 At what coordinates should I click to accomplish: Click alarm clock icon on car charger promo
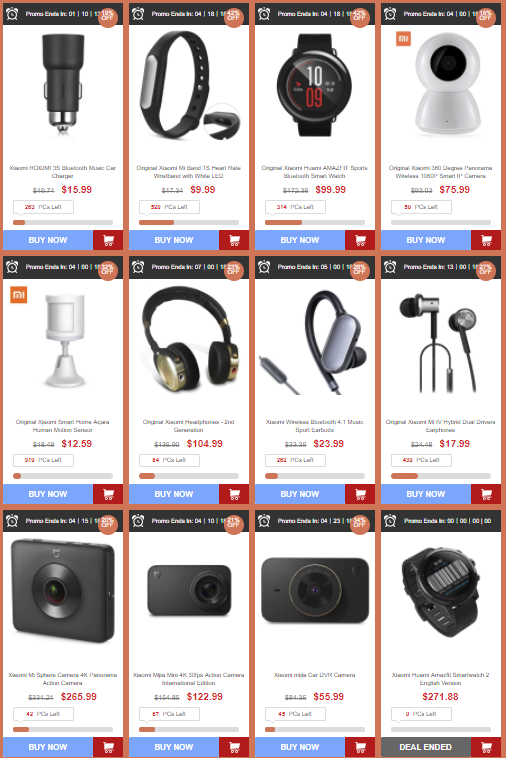point(12,14)
